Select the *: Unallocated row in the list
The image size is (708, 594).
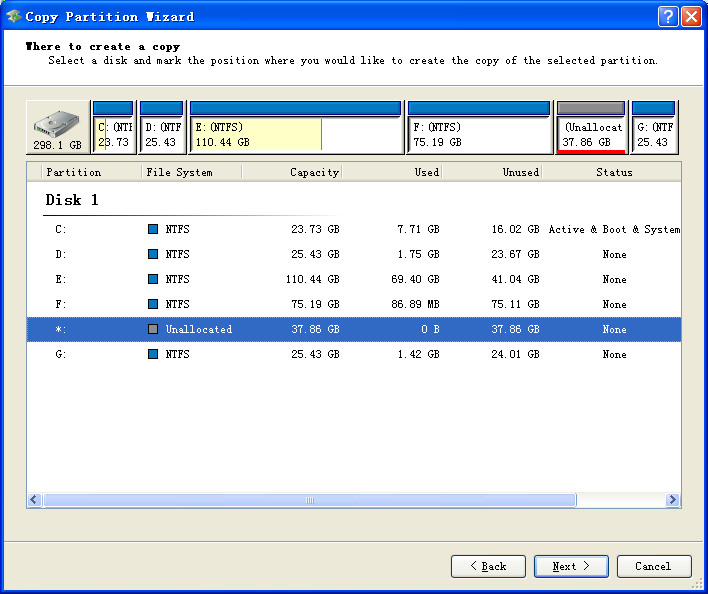click(x=354, y=329)
